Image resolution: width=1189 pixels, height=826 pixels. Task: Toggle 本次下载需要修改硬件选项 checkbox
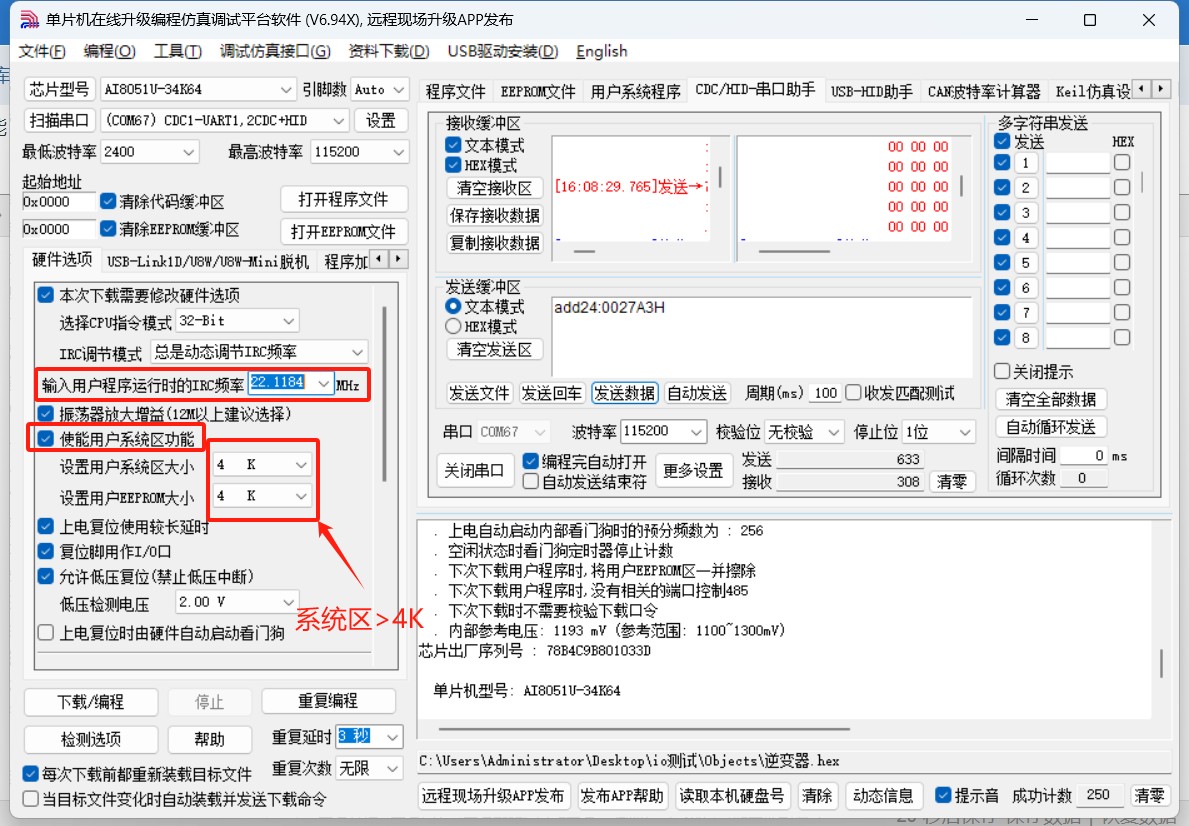pyautogui.click(x=45, y=295)
